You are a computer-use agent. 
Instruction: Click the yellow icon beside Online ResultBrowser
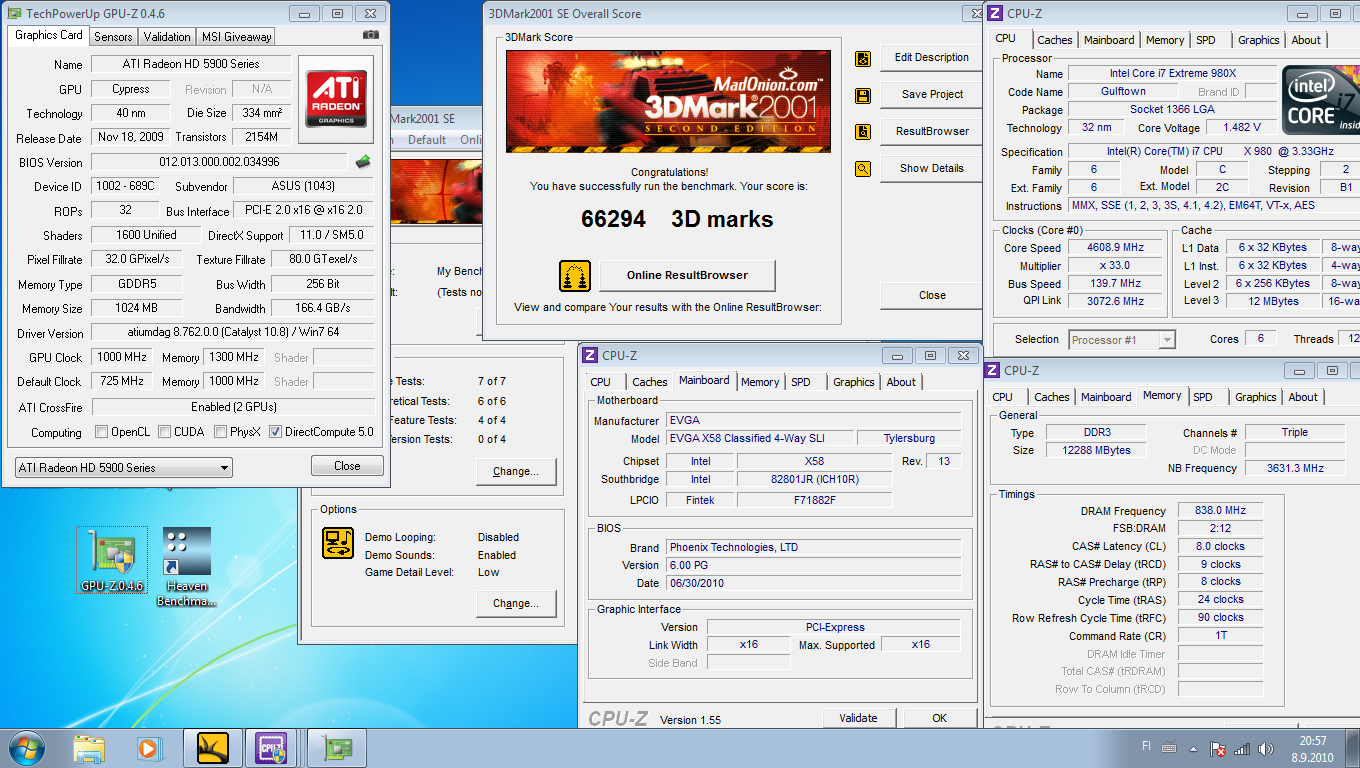click(574, 275)
